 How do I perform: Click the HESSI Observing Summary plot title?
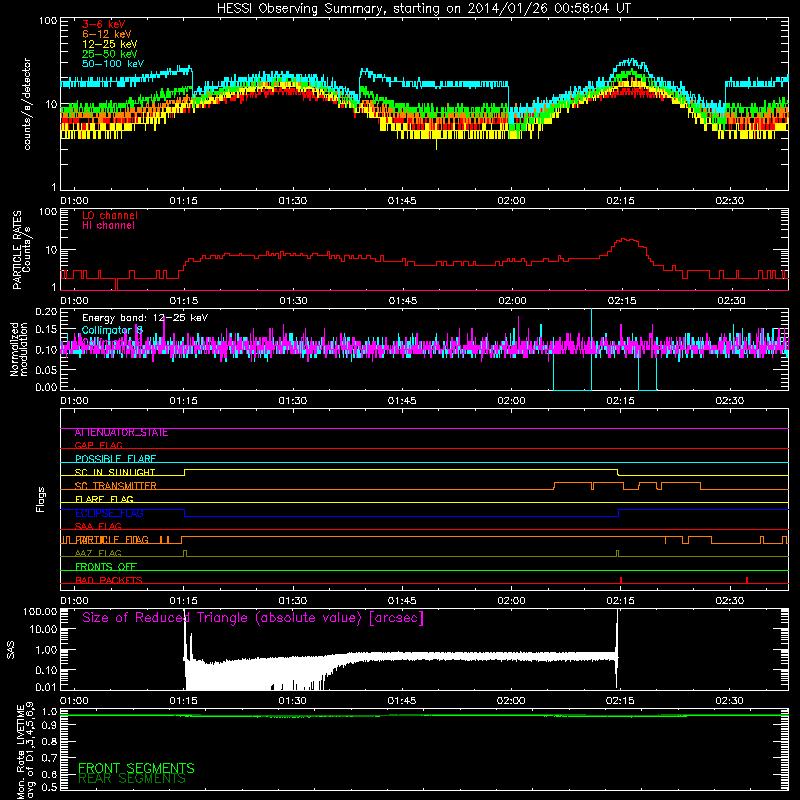[x=424, y=8]
